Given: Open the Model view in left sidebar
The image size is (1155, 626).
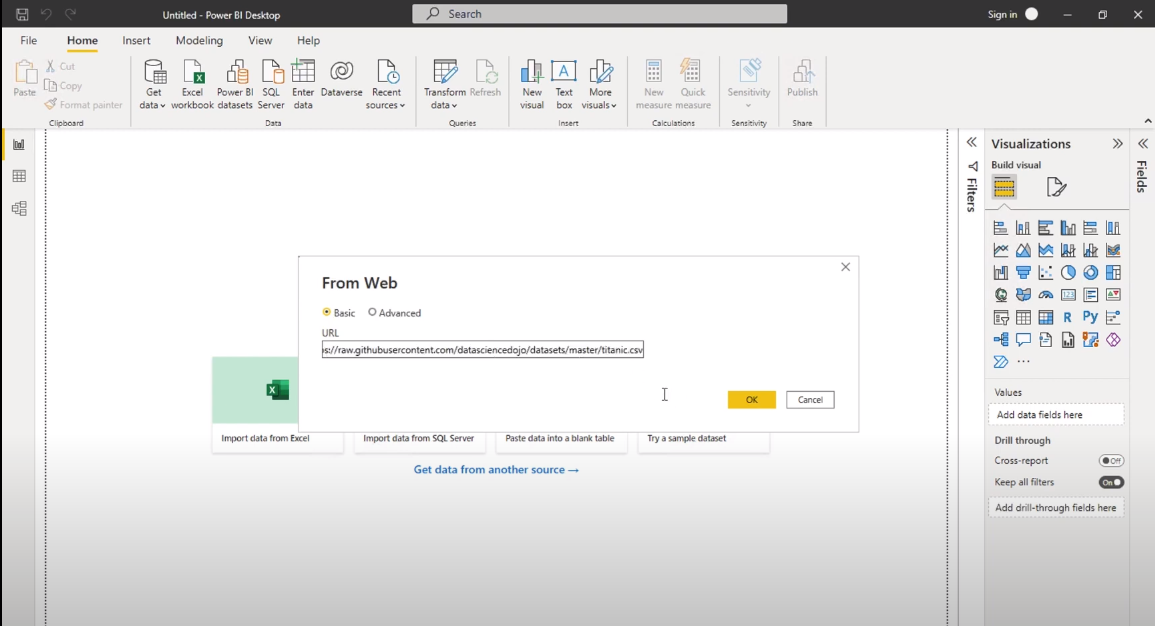Looking at the screenshot, I should point(19,208).
